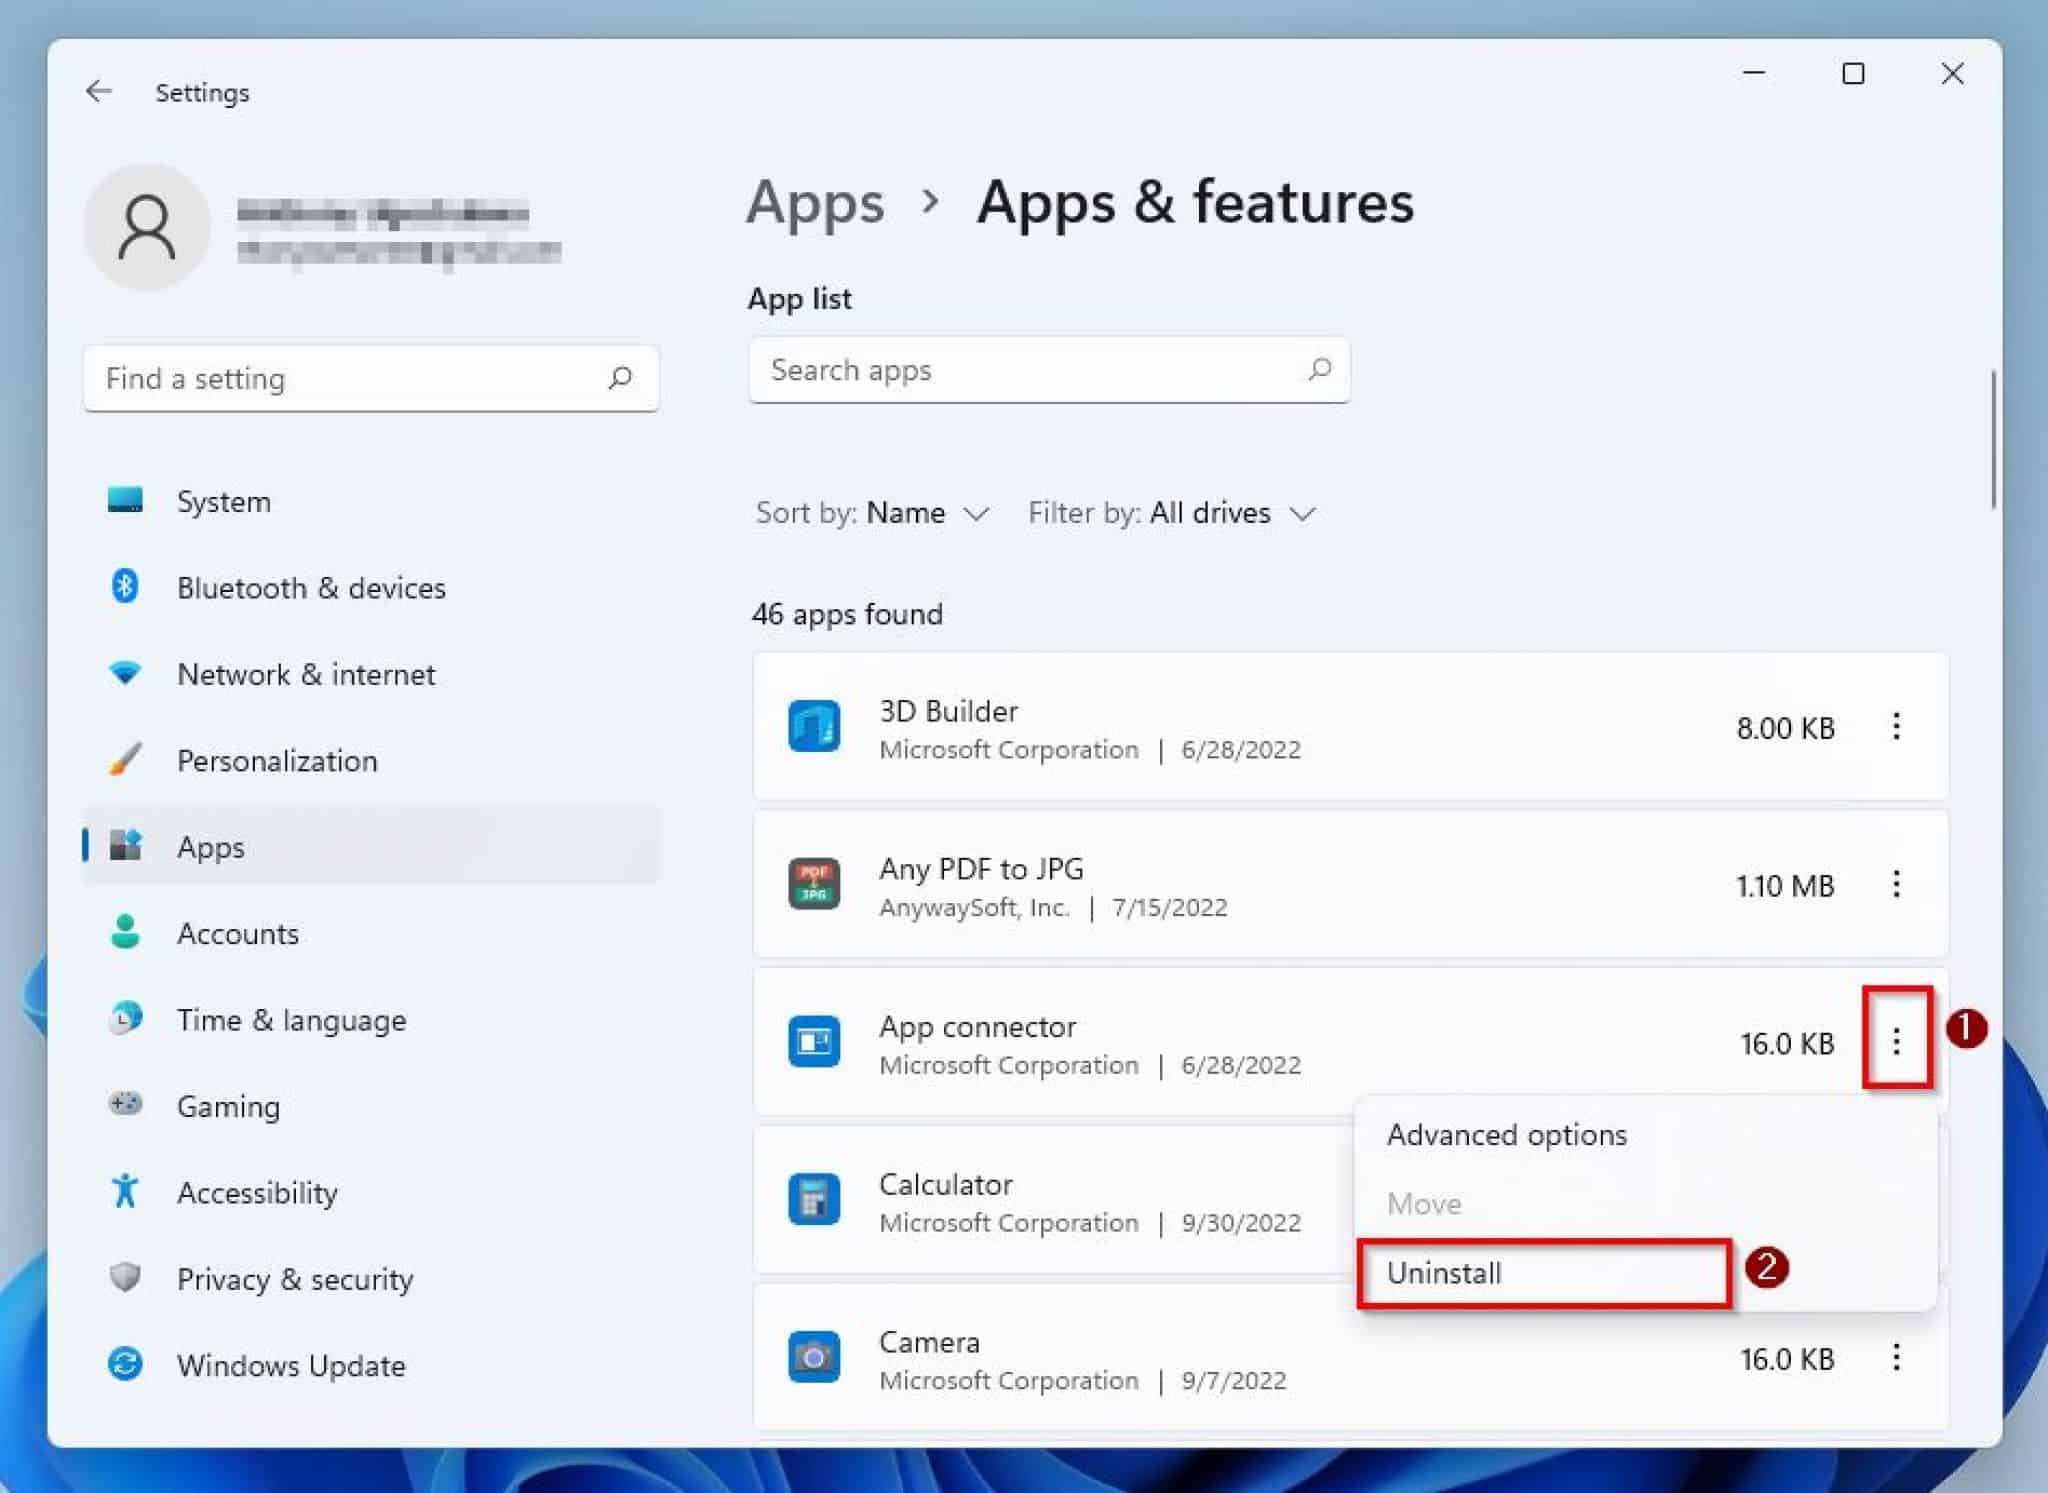The height and width of the screenshot is (1493, 2048).
Task: Open the System settings section
Action: coord(223,501)
